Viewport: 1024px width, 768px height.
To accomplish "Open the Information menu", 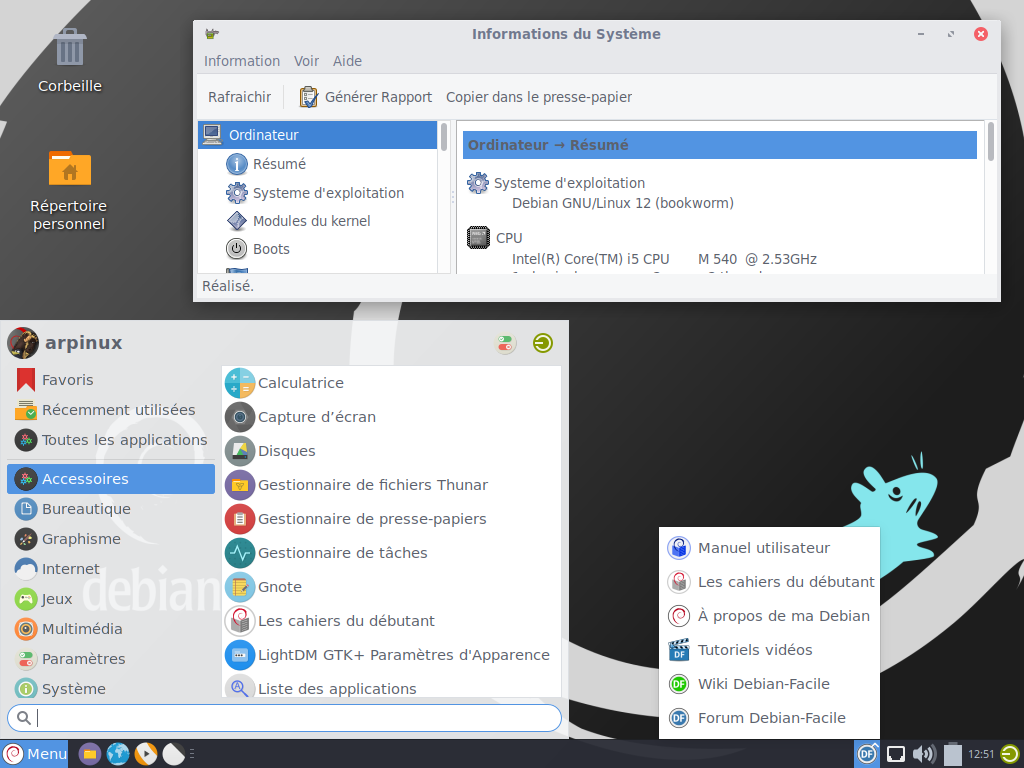I will pyautogui.click(x=242, y=61).
